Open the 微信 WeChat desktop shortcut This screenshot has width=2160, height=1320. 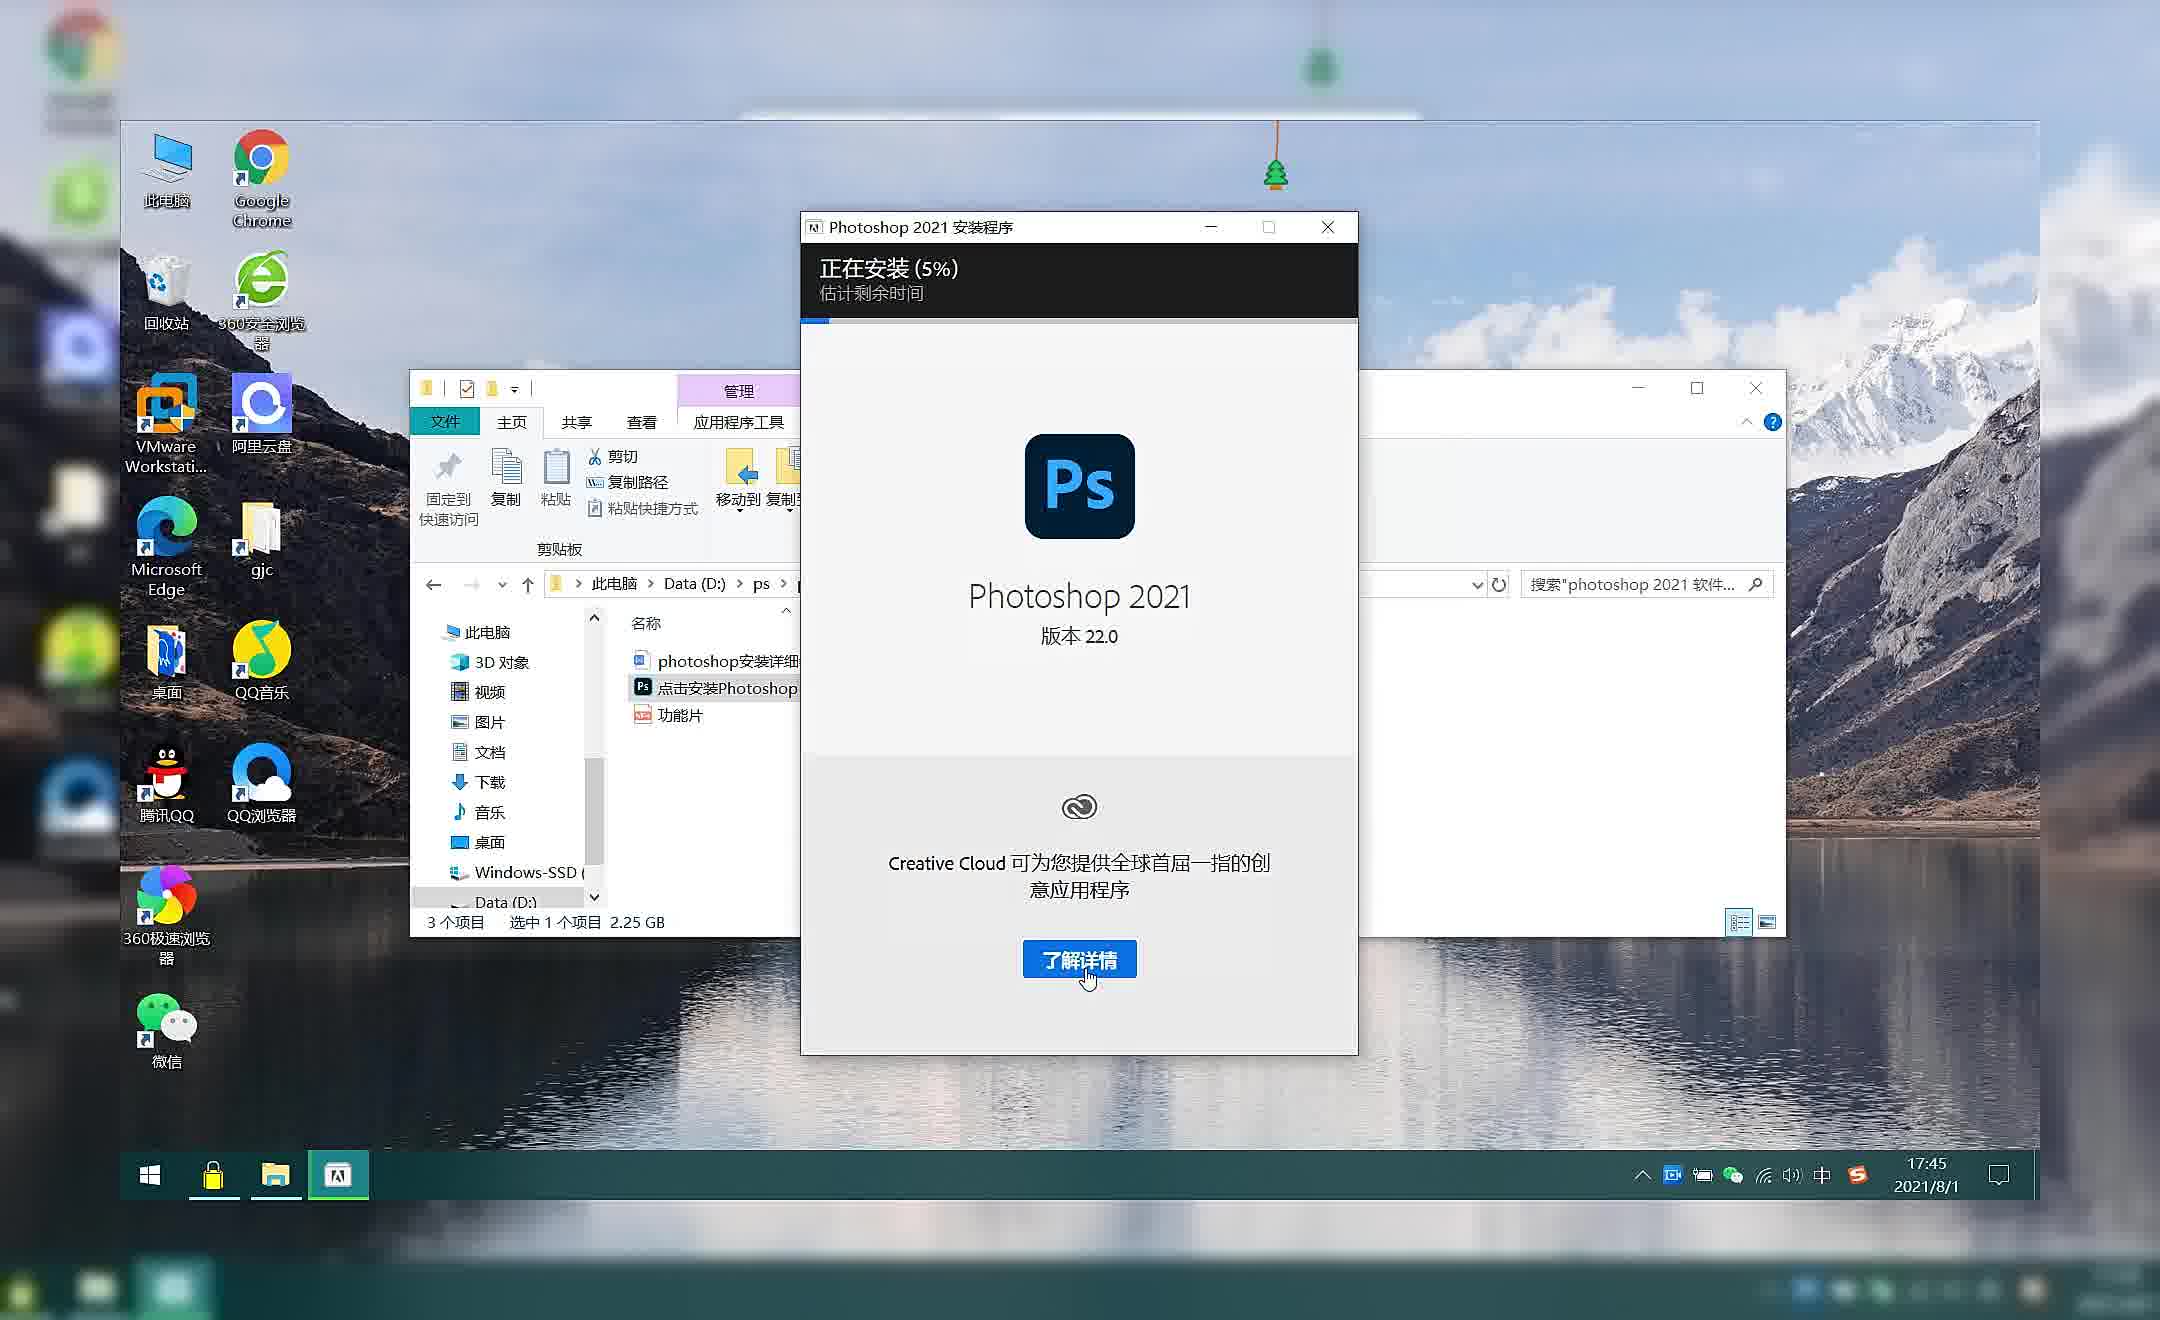click(166, 1030)
